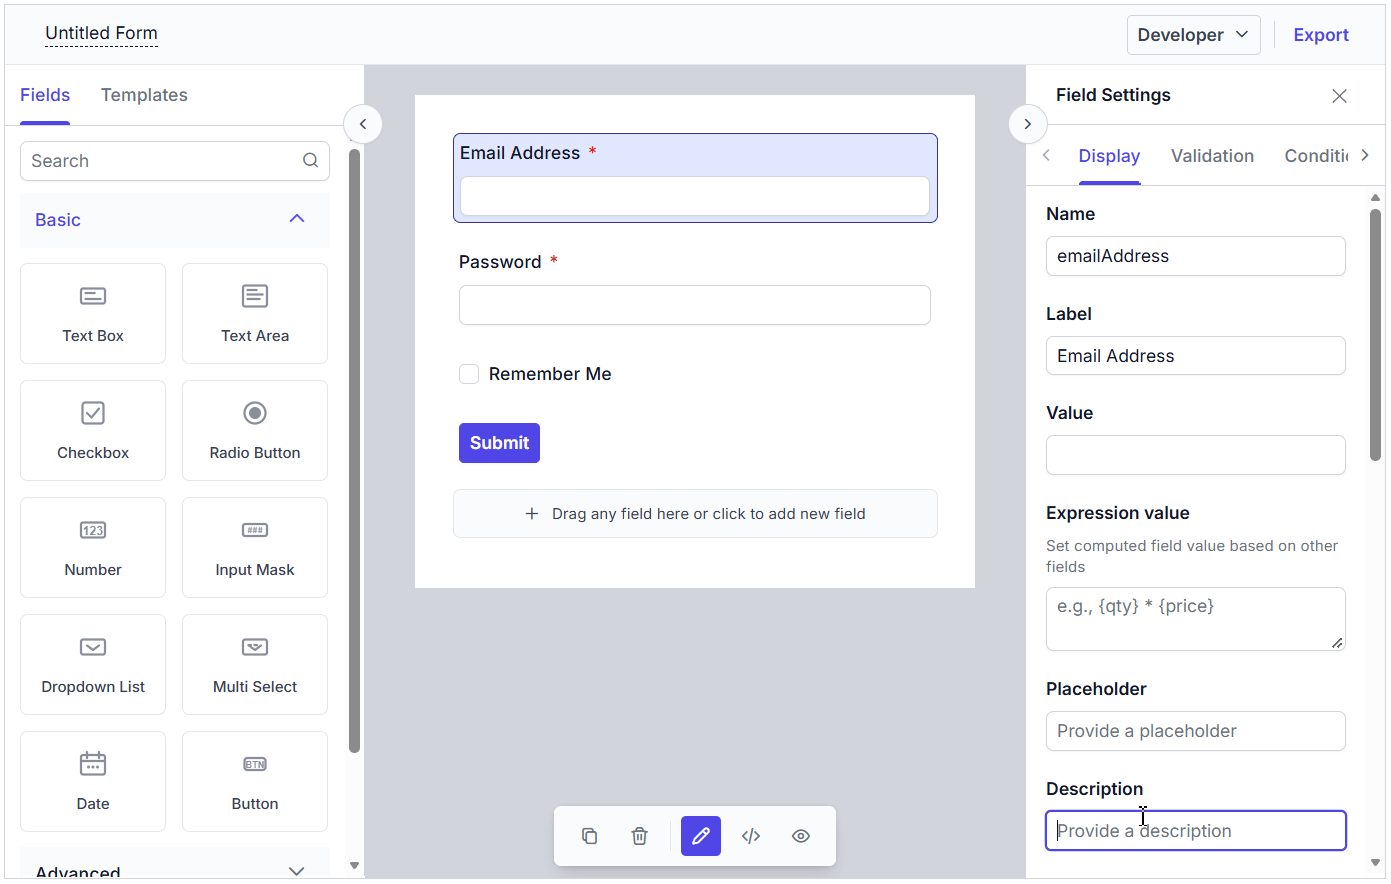The image size is (1391, 884).
Task: Click the Name field containing emailAddress
Action: pos(1196,256)
